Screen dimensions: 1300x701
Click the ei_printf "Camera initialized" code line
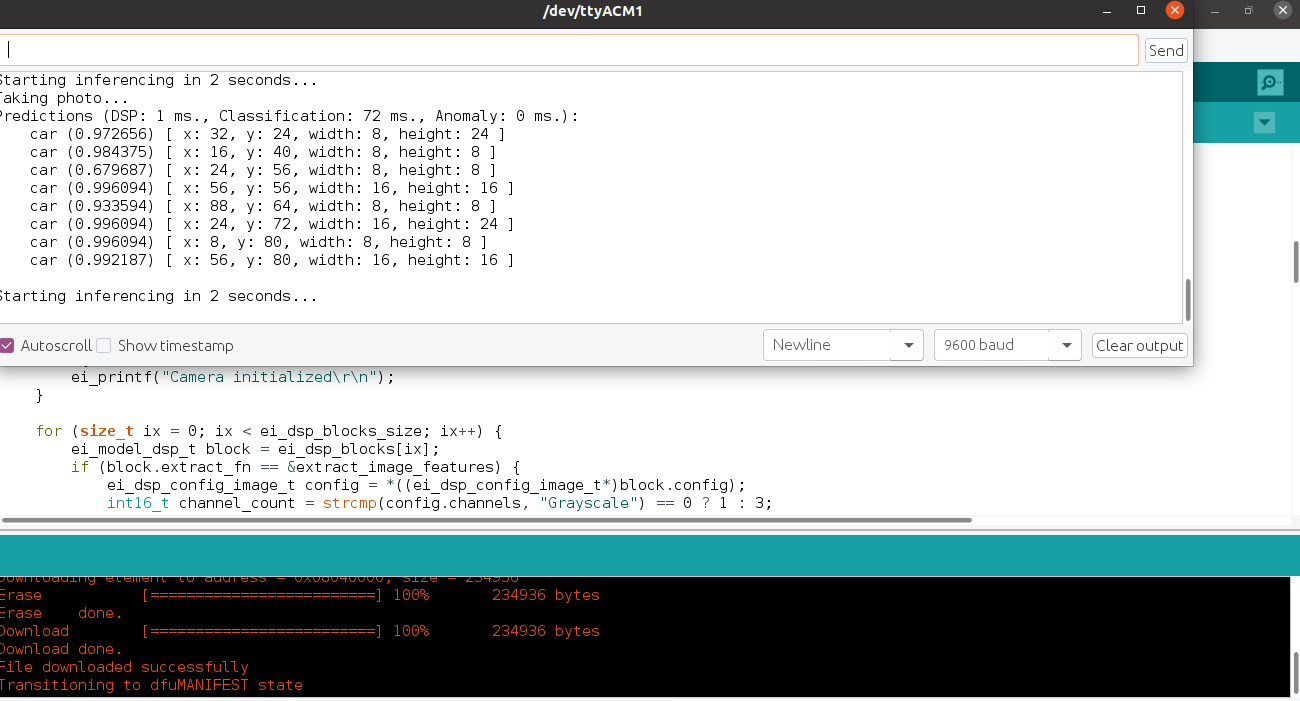(233, 377)
